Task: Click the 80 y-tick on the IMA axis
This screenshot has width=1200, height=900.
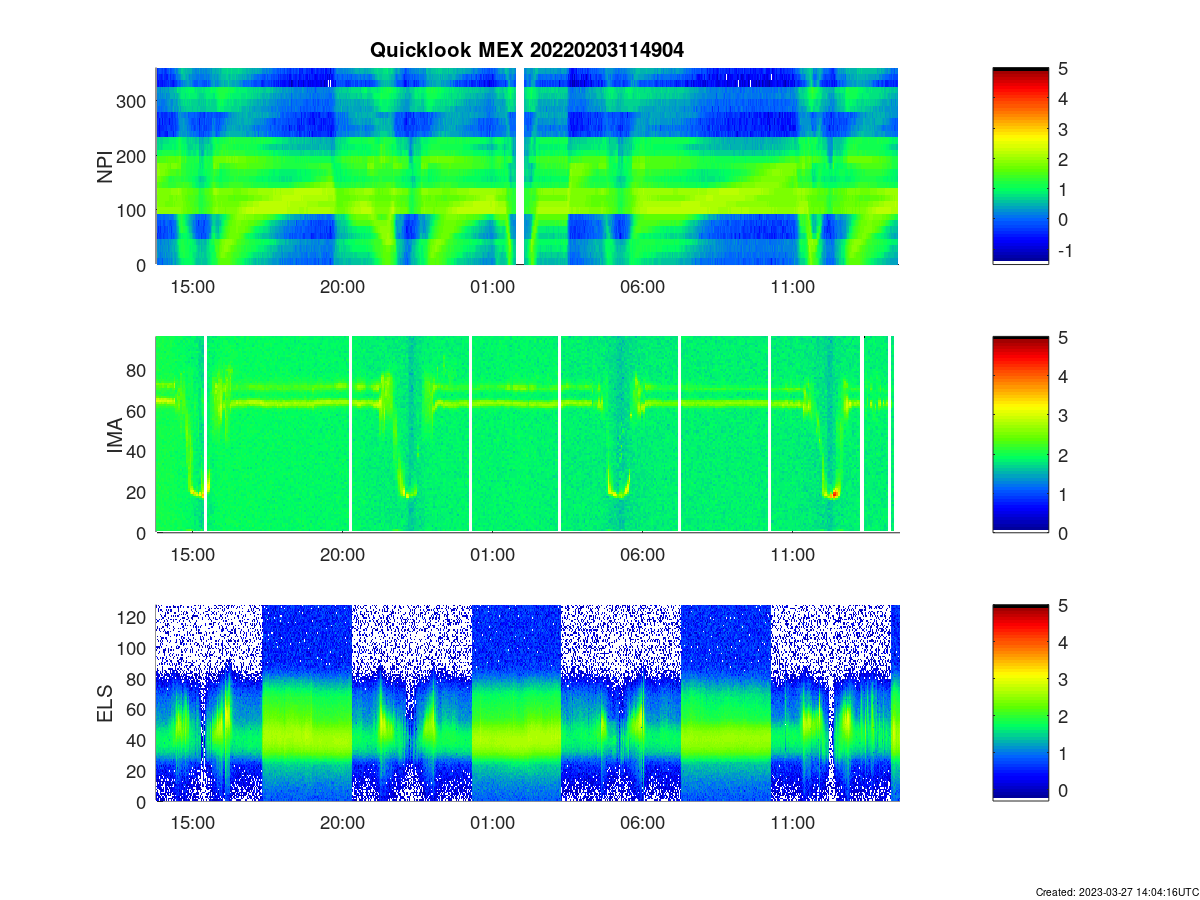Action: [138, 371]
